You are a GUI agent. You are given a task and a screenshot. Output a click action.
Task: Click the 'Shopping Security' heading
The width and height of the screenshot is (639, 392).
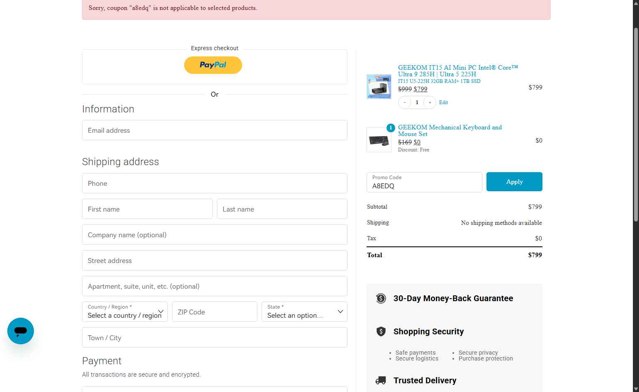428,332
